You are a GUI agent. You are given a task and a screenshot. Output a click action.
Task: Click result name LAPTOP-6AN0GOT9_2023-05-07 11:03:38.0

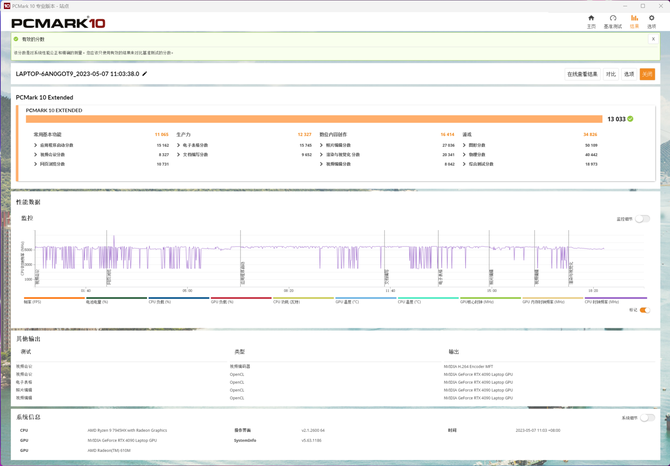point(77,74)
